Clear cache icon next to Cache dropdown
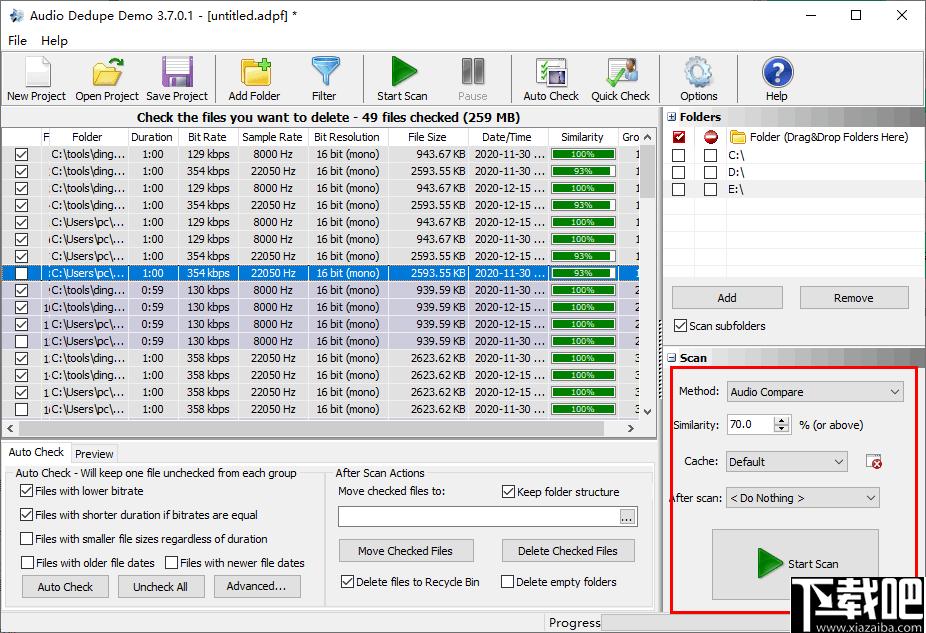Image resolution: width=926 pixels, height=633 pixels. click(x=873, y=462)
